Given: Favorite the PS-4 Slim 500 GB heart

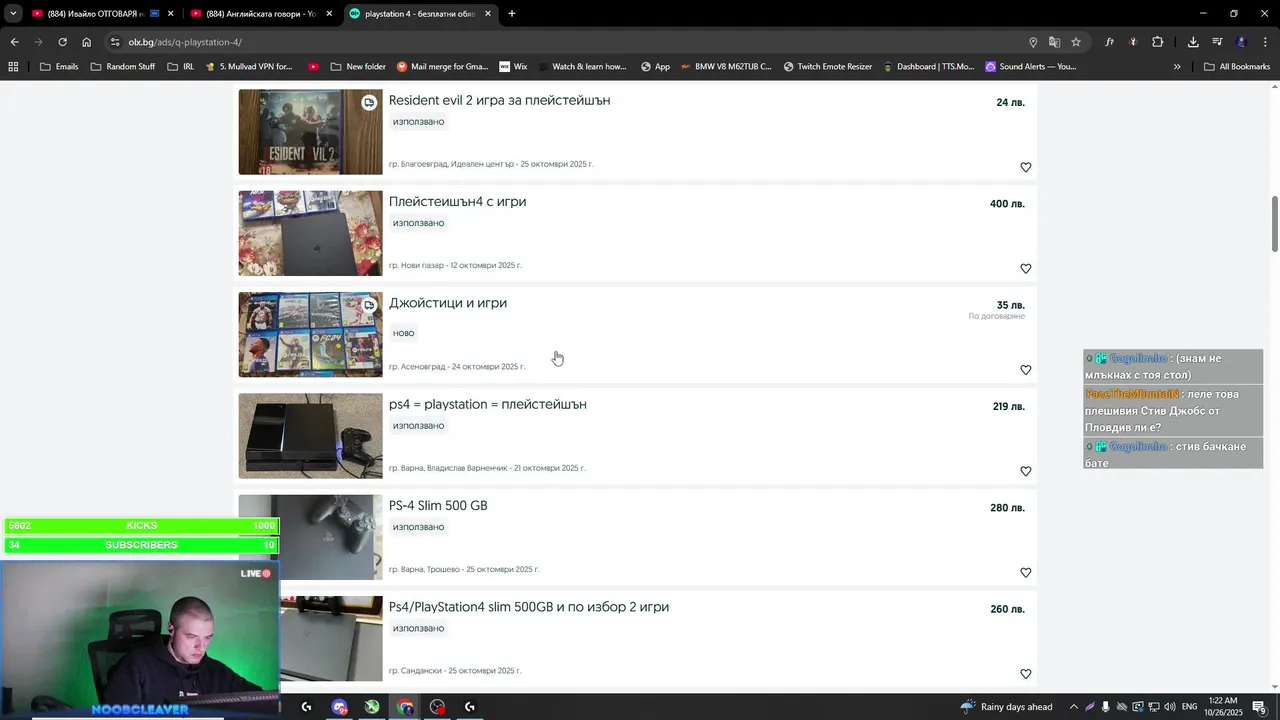Looking at the screenshot, I should 1025,572.
